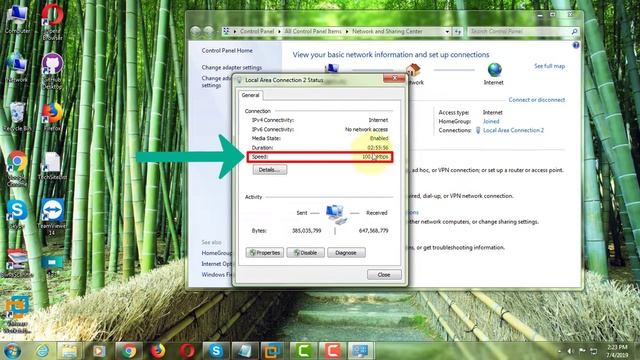640x360 pixels.
Task: Open Windows Explorer from the taskbar
Action: pyautogui.click(x=70, y=351)
